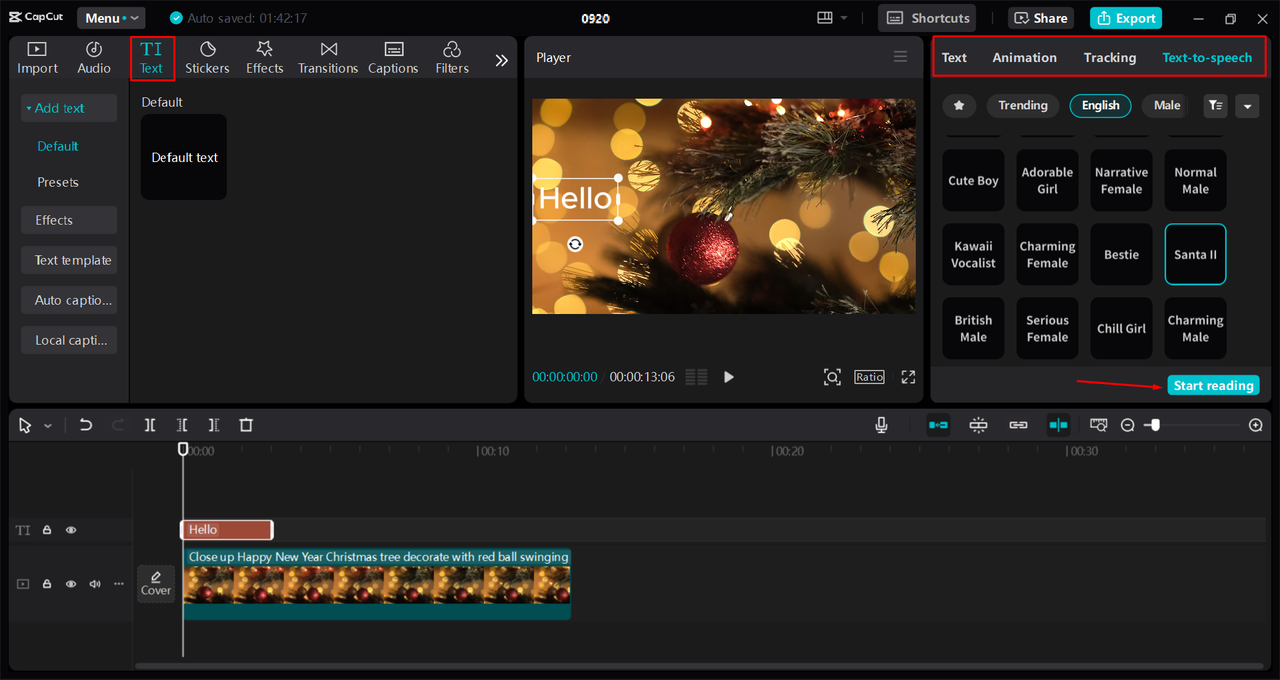Switch to the Animation tab
Screen dimensions: 1280x680
[x=1024, y=58]
